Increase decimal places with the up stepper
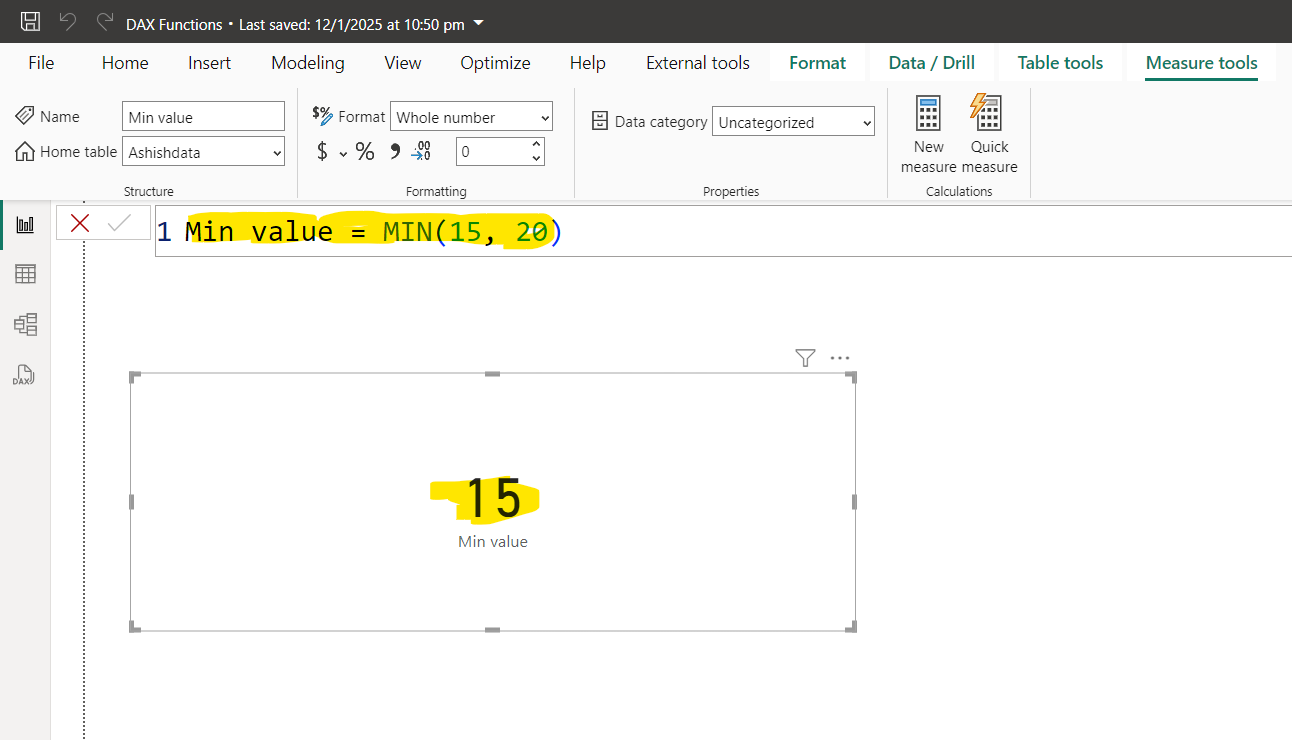This screenshot has width=1292, height=740. tap(536, 144)
